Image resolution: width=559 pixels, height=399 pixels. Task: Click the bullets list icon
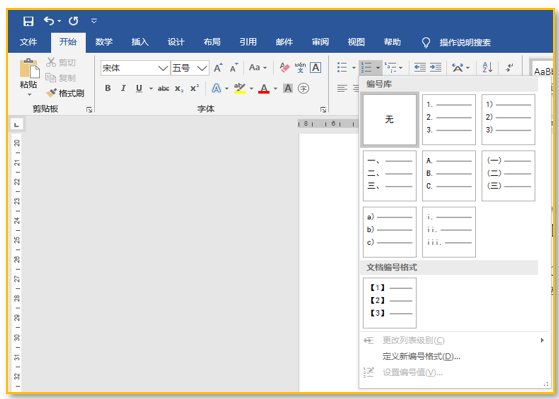point(342,67)
